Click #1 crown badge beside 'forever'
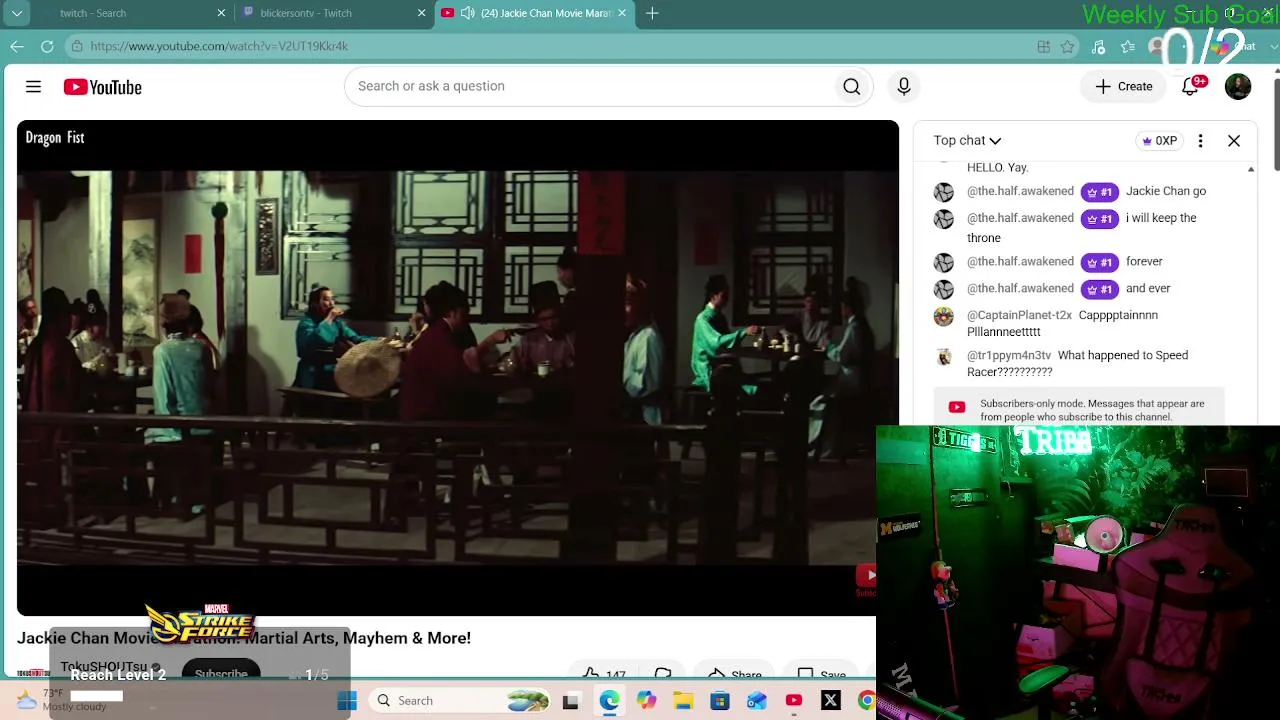Viewport: 1280px width, 720px height. (x=1100, y=262)
